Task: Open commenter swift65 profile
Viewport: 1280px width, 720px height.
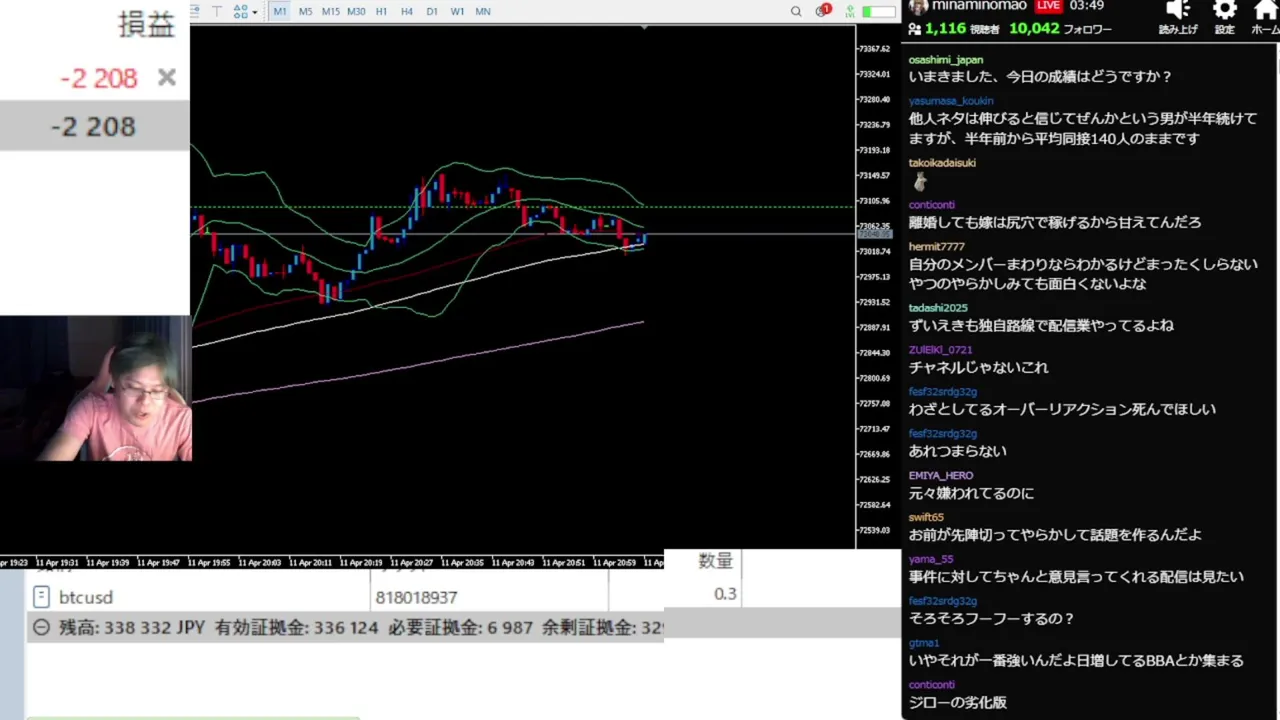Action: pyautogui.click(x=926, y=518)
